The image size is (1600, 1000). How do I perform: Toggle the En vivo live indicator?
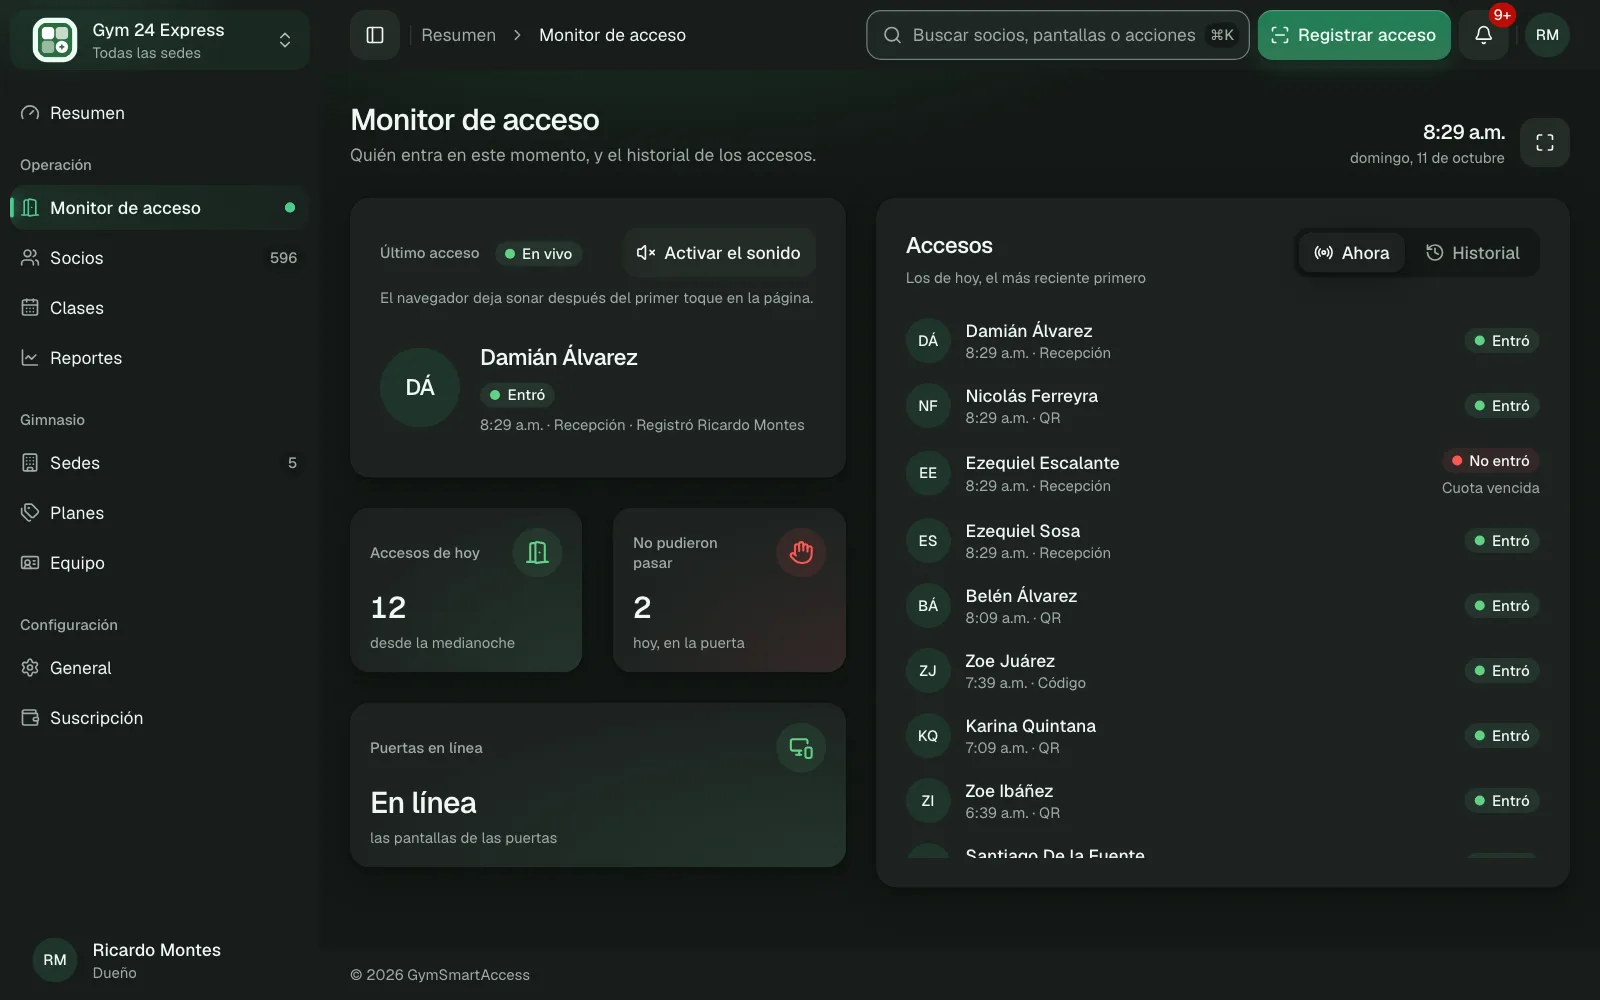tap(538, 254)
